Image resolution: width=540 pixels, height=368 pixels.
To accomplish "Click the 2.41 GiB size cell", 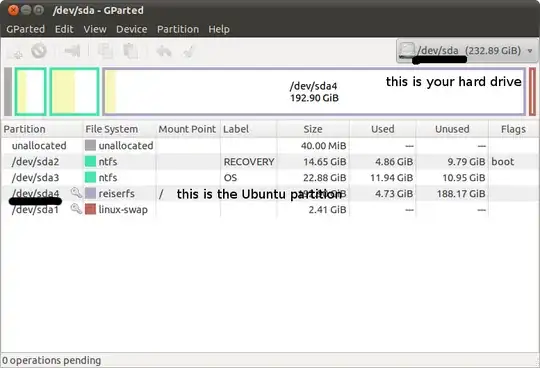I will (x=327, y=210).
